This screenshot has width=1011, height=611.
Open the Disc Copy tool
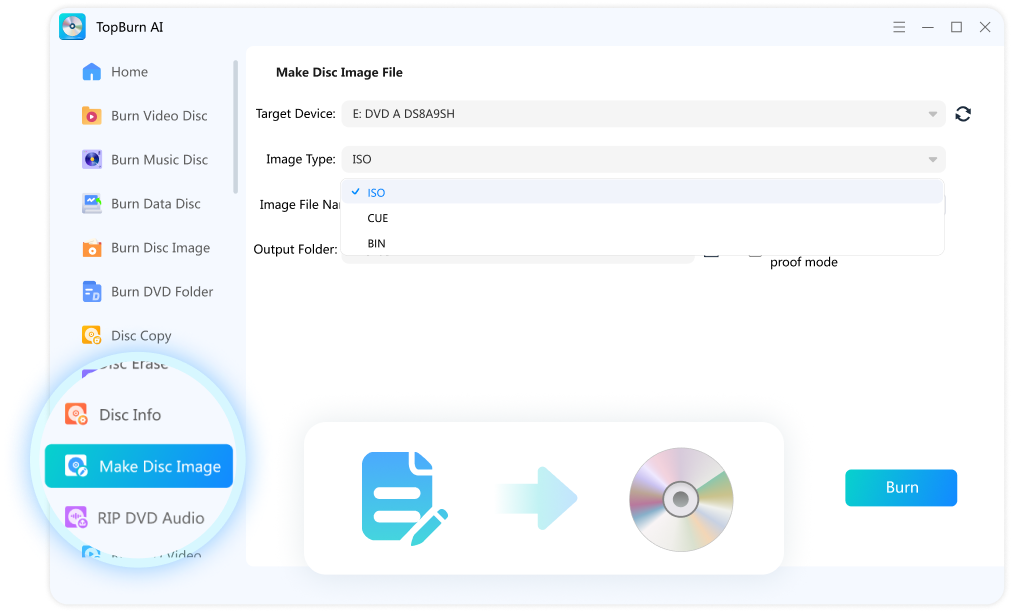141,336
